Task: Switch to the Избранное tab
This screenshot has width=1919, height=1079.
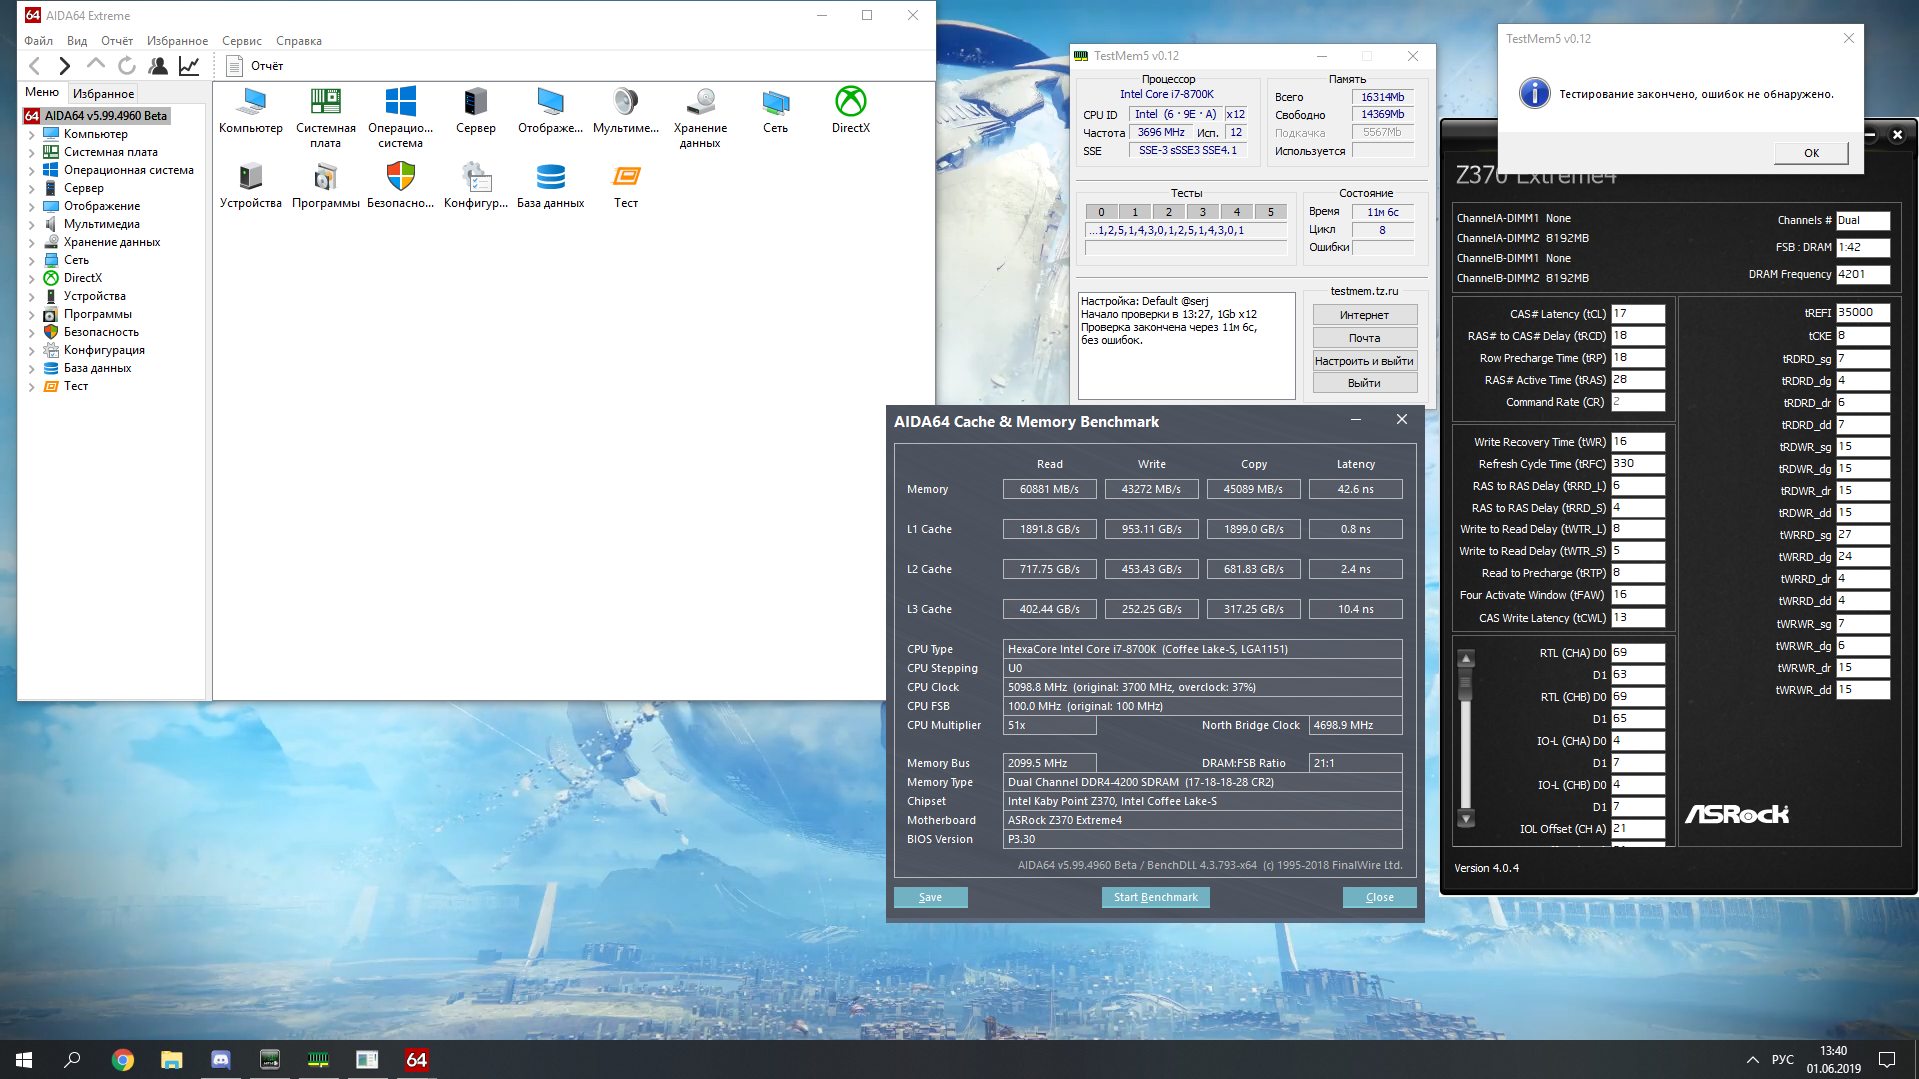Action: coord(103,93)
